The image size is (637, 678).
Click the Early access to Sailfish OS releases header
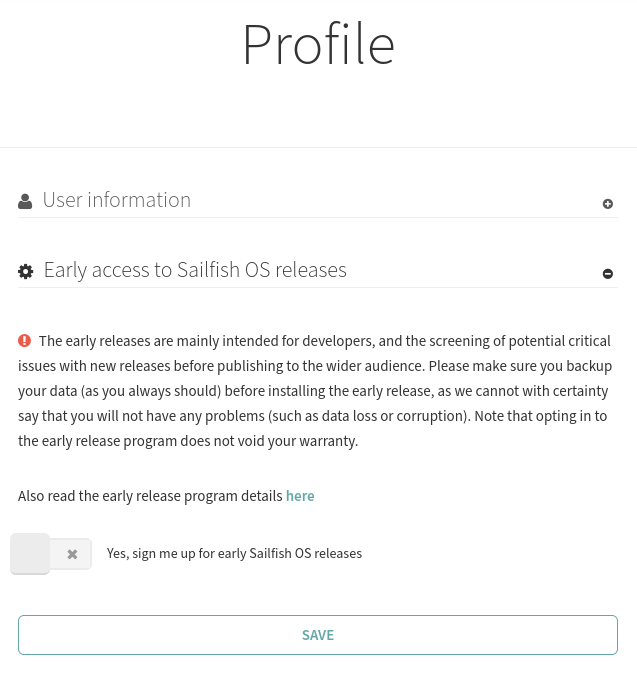195,270
